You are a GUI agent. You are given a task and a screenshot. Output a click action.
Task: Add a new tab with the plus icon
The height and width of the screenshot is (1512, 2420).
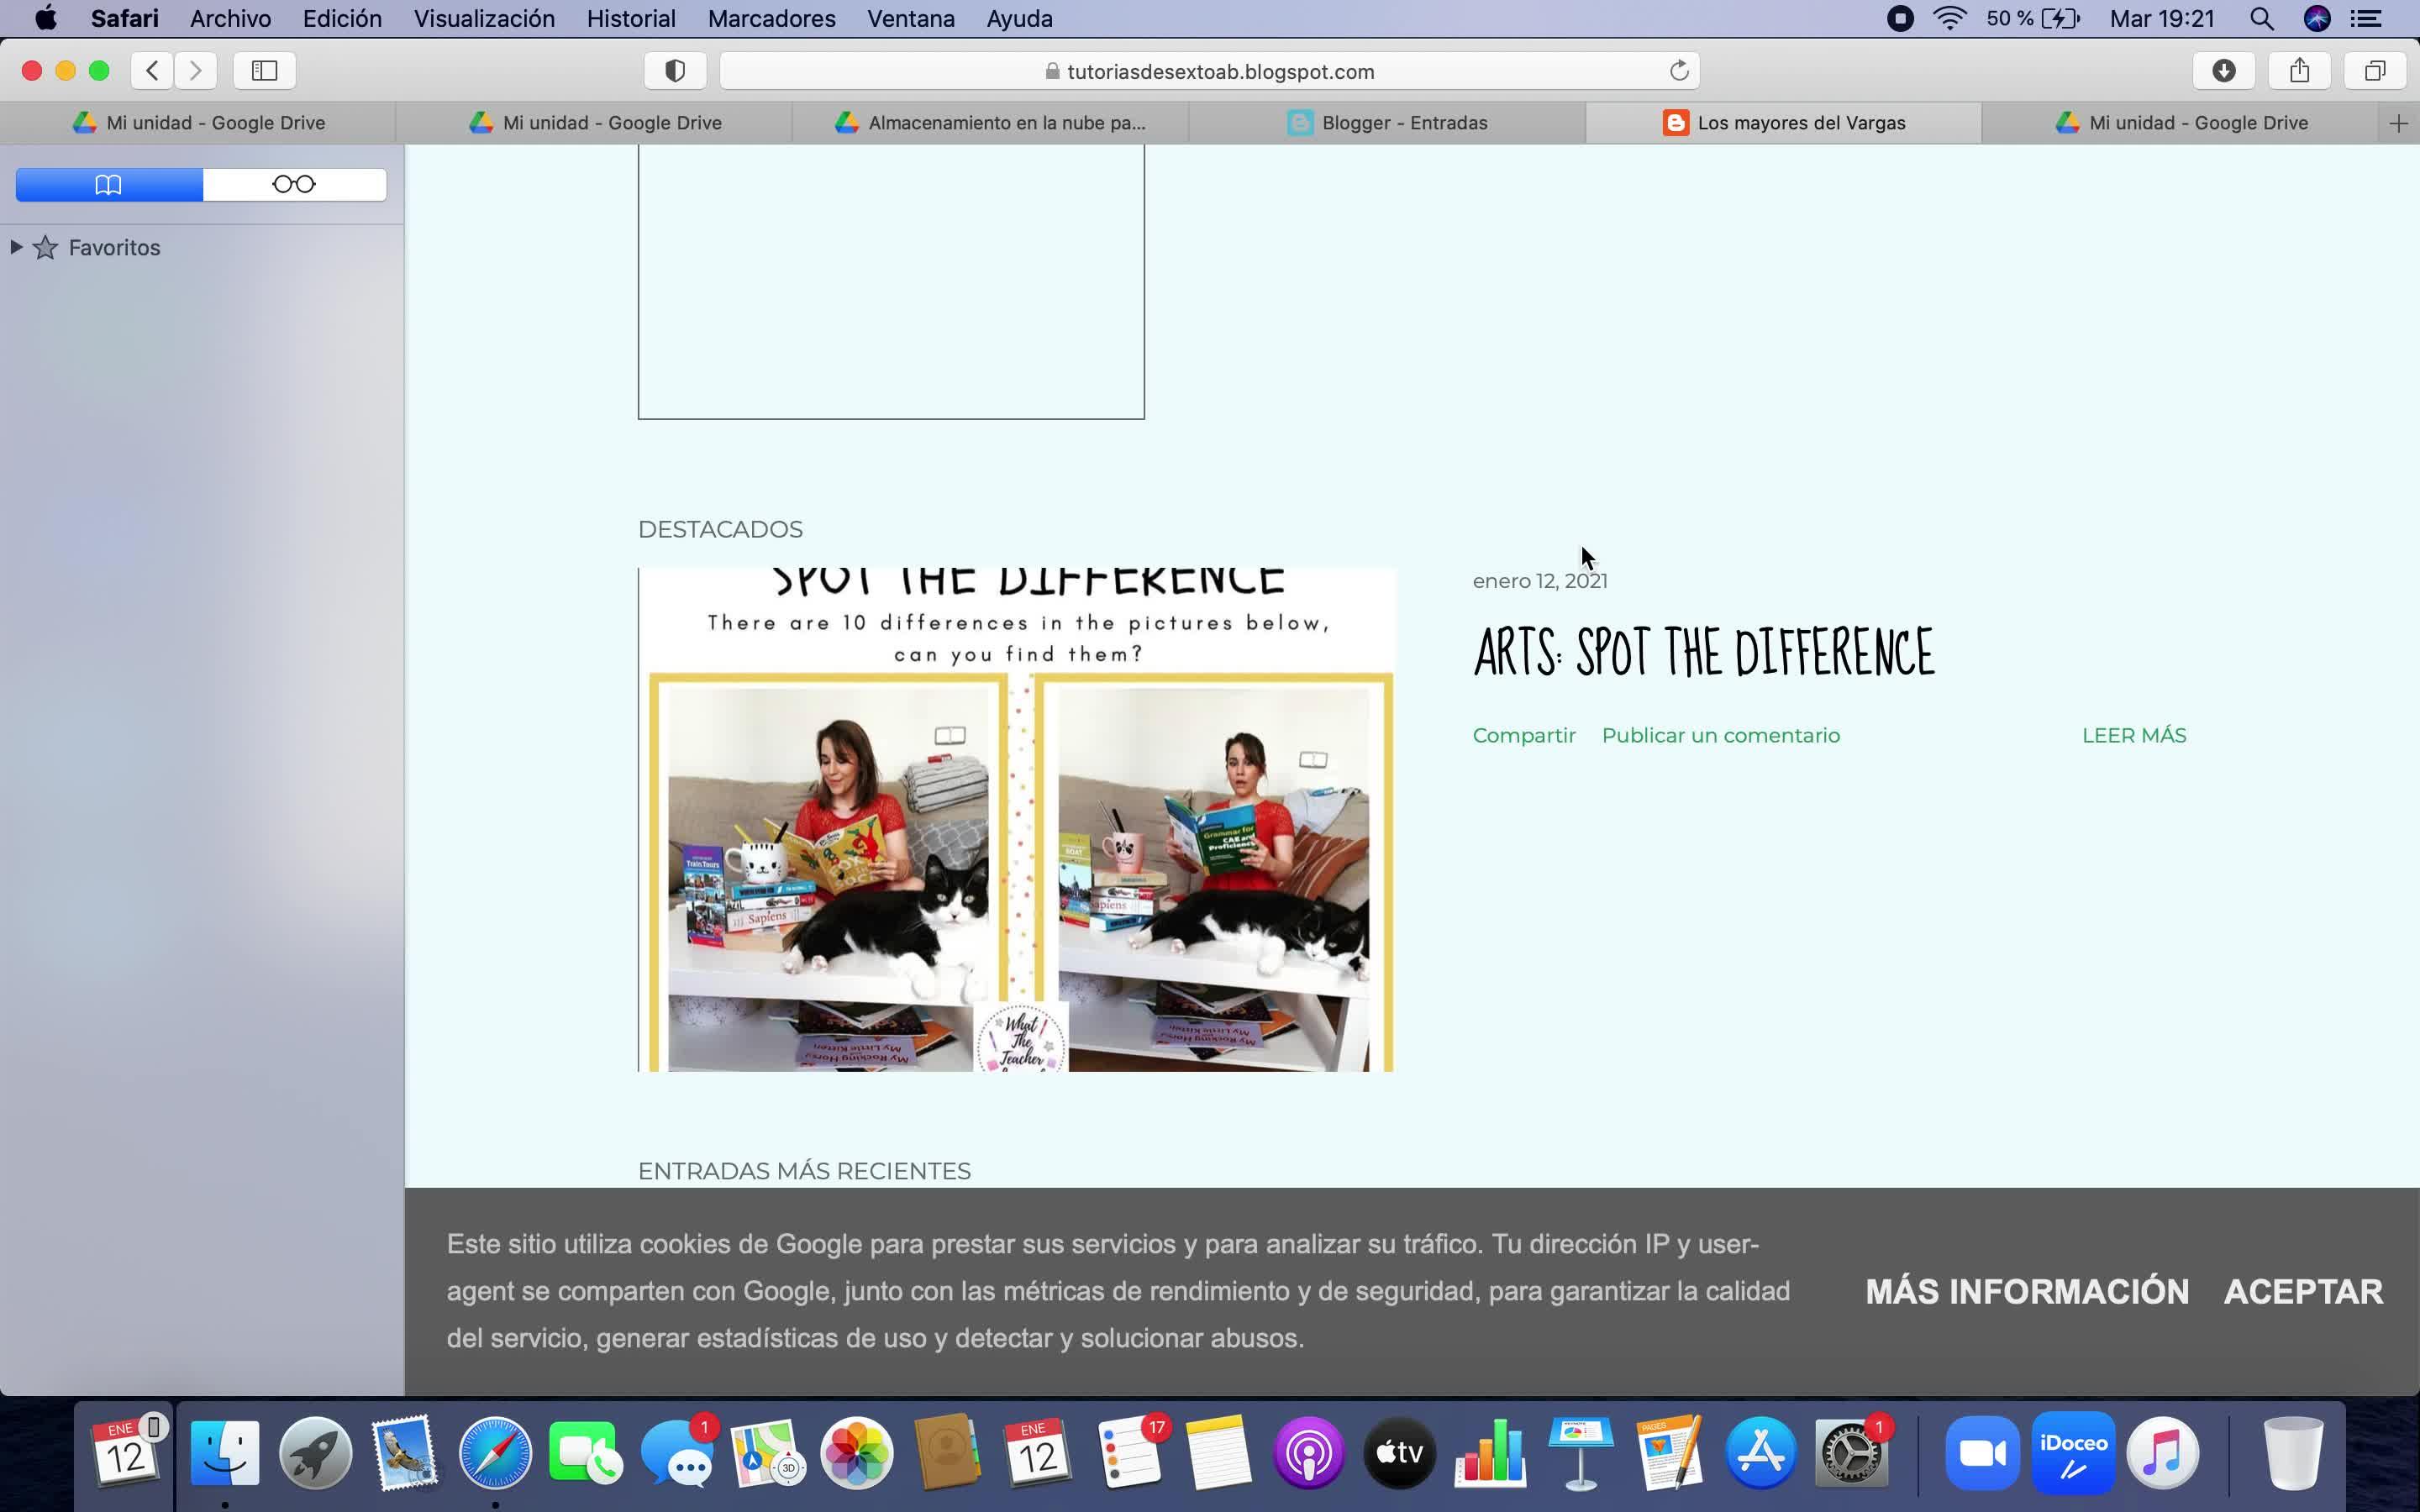2398,123
